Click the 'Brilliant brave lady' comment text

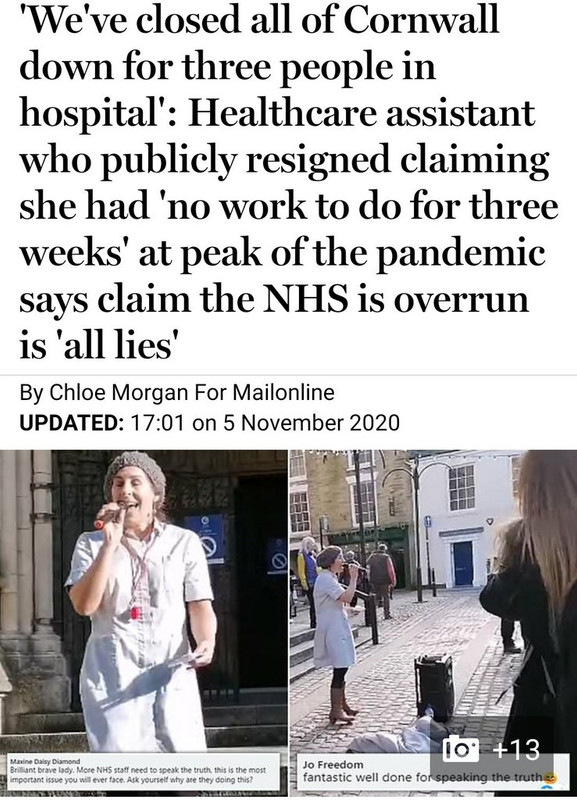click(138, 776)
